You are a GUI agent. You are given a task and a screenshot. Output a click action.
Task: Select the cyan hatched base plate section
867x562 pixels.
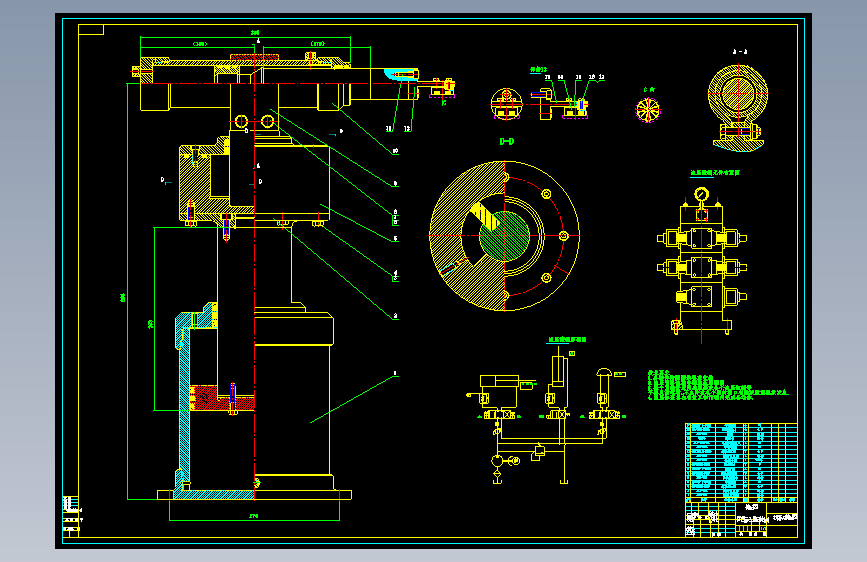(213, 495)
